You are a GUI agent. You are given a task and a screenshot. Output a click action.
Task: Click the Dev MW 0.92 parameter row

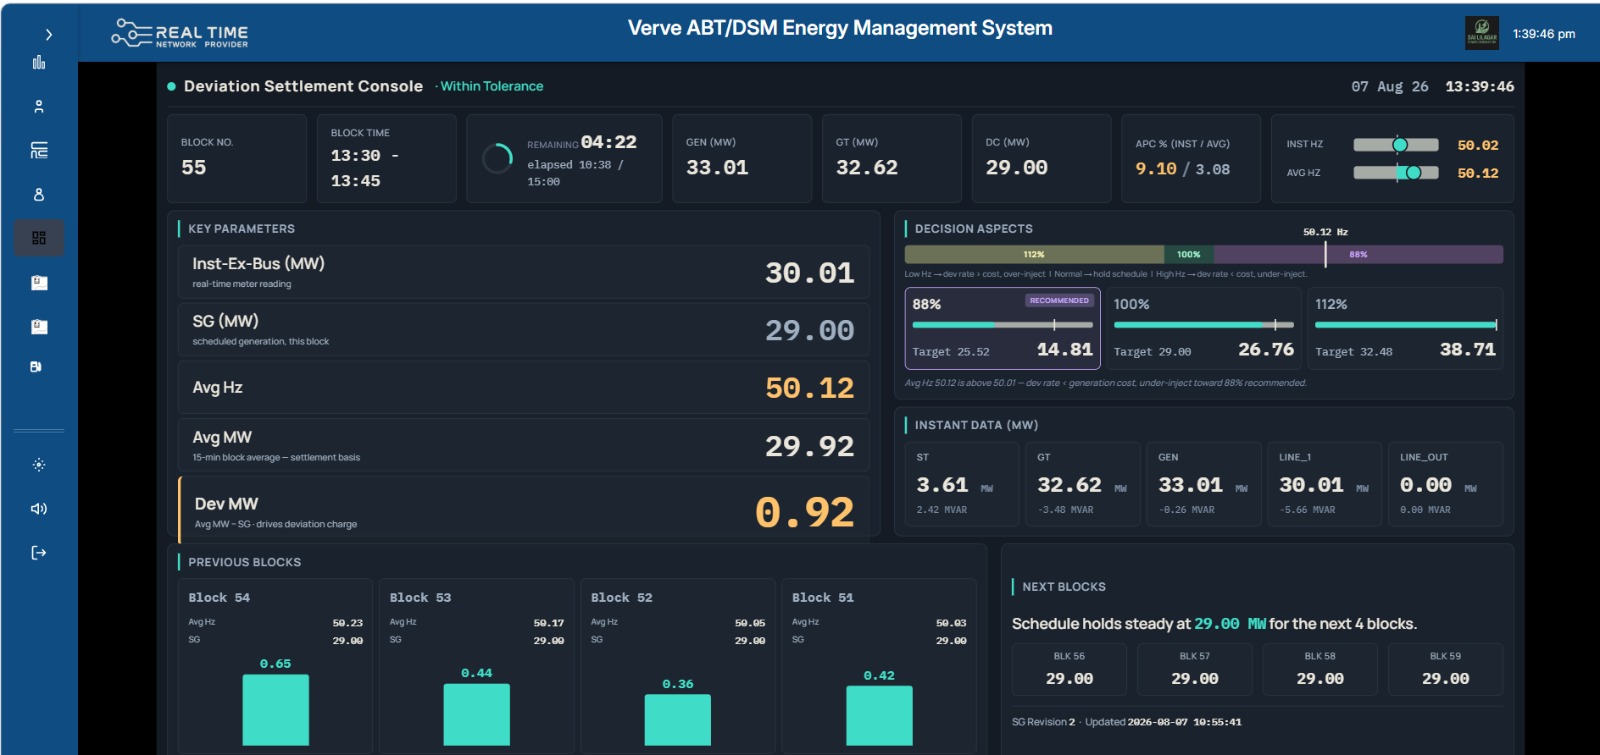click(x=524, y=510)
